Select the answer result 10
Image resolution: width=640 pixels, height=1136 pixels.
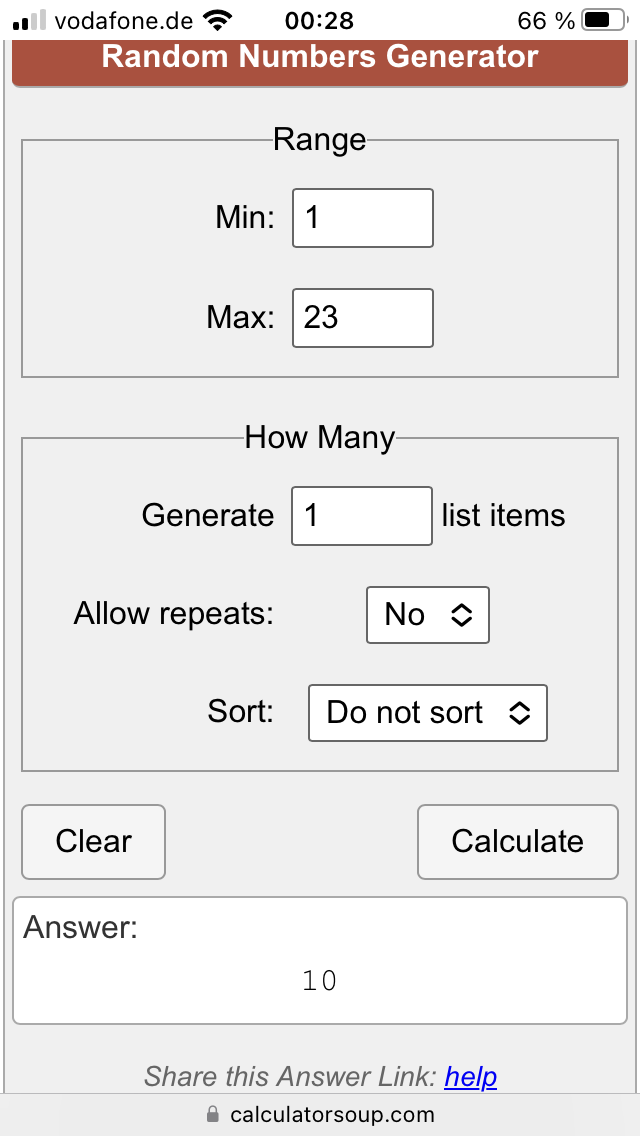click(x=320, y=982)
